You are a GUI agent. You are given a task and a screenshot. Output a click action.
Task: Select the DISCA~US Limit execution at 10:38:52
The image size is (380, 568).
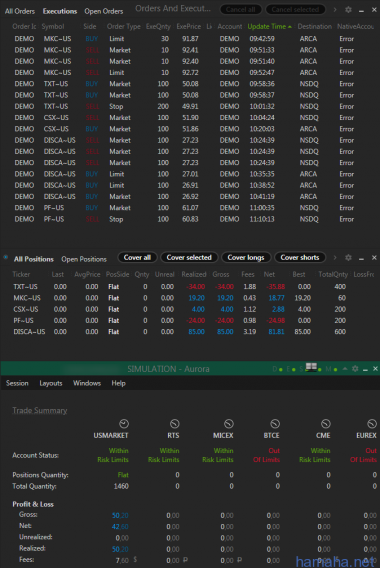pyautogui.click(x=190, y=185)
